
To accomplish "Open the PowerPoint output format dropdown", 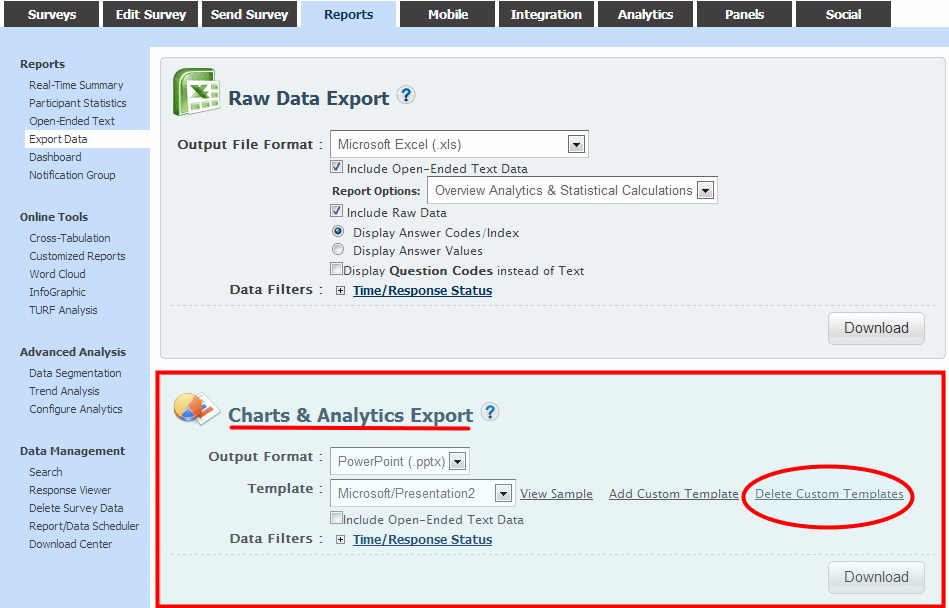I will click(457, 462).
